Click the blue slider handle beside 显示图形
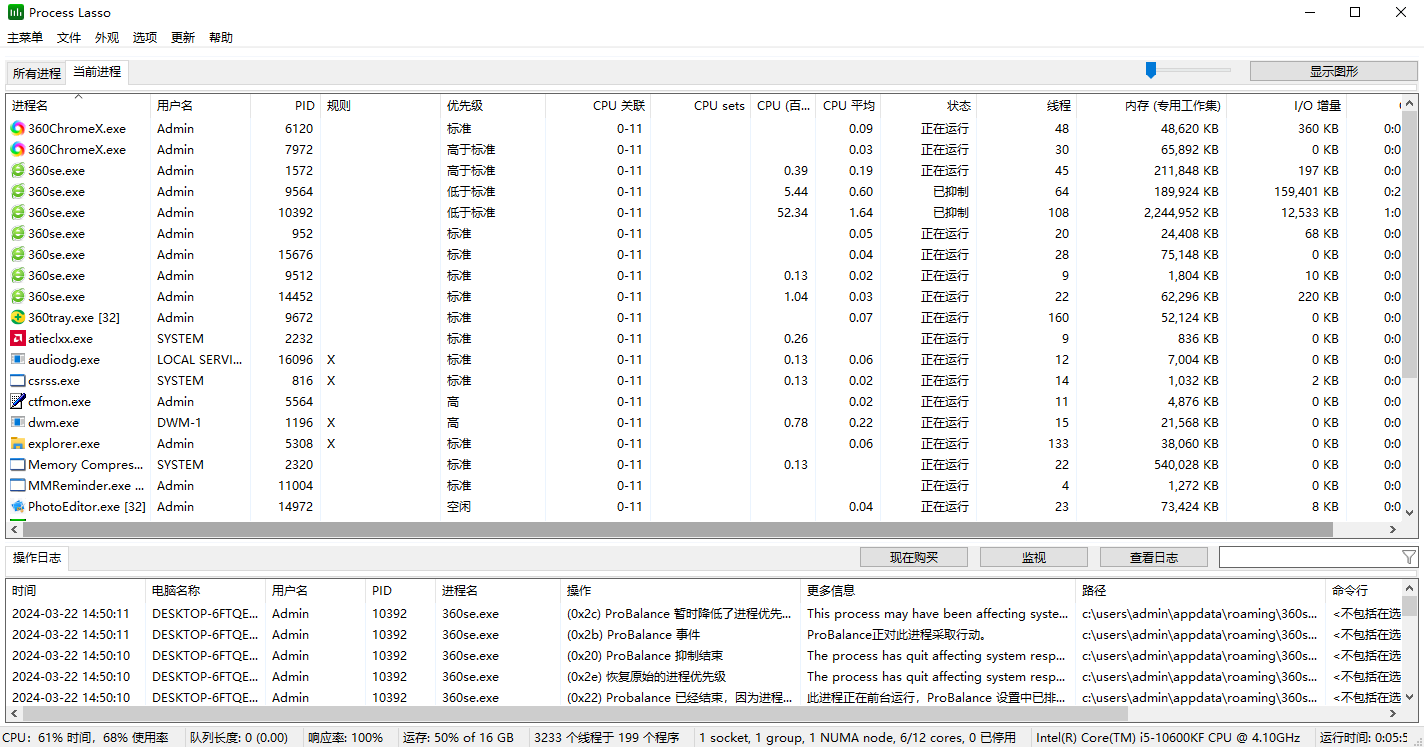This screenshot has width=1424, height=747. 1151,70
